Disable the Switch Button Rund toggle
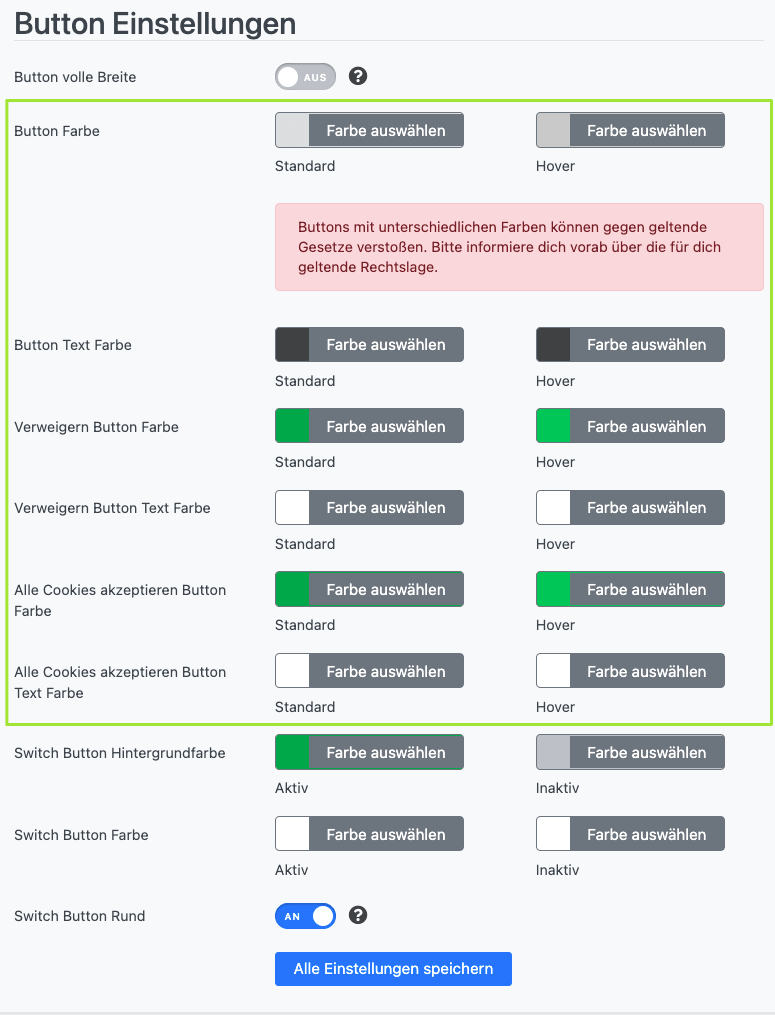 coord(305,916)
